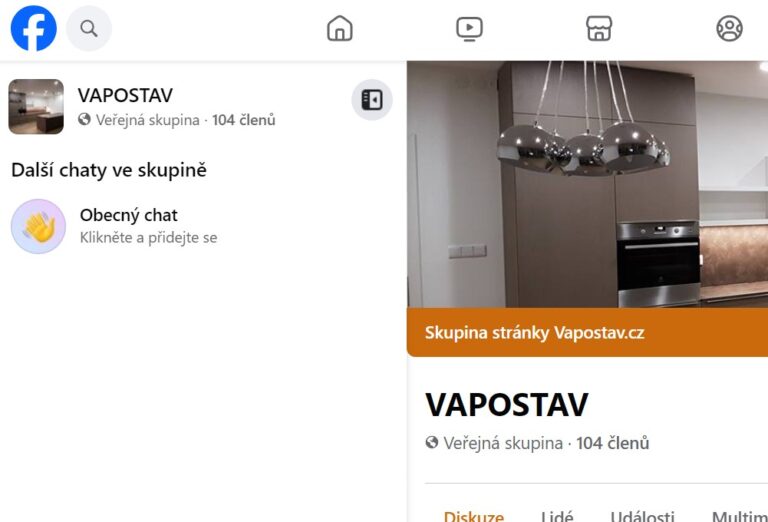Click the globe icon beside sidebar Veřejná skupina

point(84,119)
